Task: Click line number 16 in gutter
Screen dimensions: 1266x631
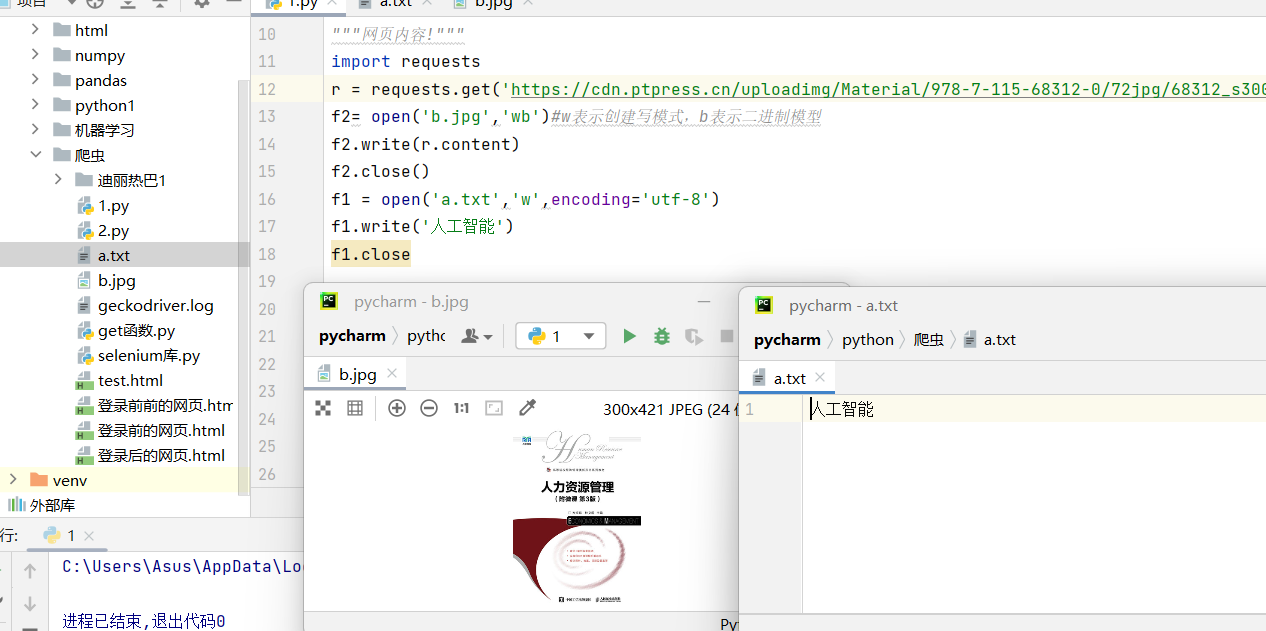Action: click(x=267, y=199)
